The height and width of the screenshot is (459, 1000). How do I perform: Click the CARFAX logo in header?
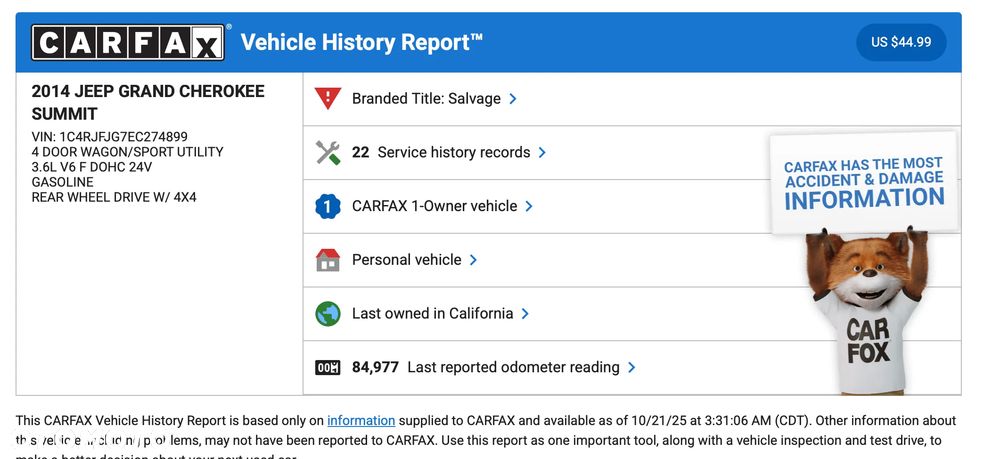[x=128, y=43]
